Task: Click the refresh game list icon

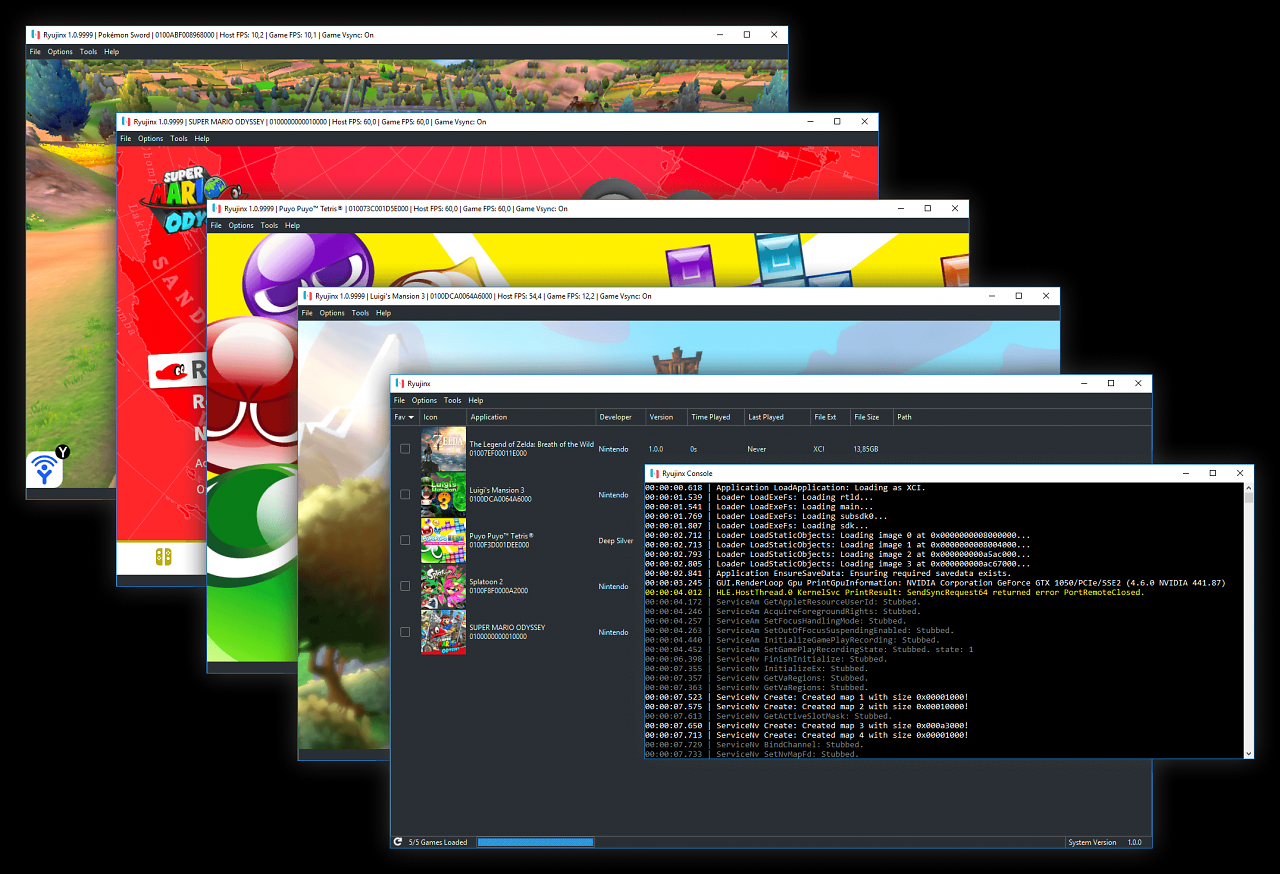Action: pyautogui.click(x=398, y=842)
